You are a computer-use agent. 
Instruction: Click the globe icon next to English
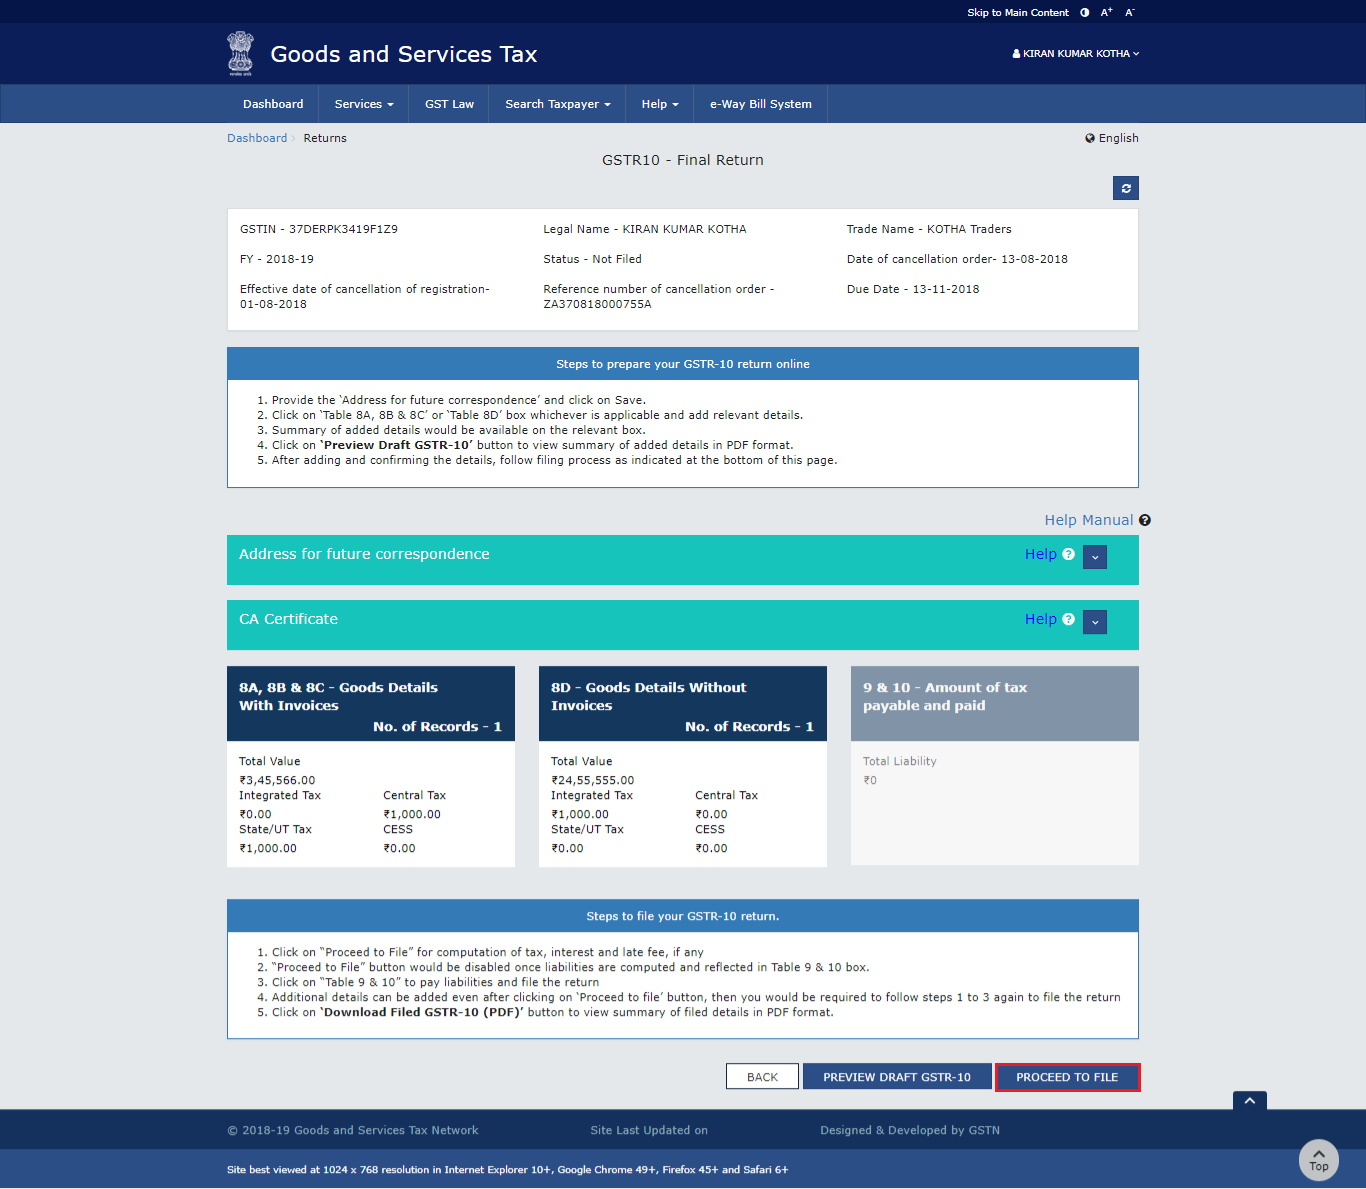(x=1090, y=138)
